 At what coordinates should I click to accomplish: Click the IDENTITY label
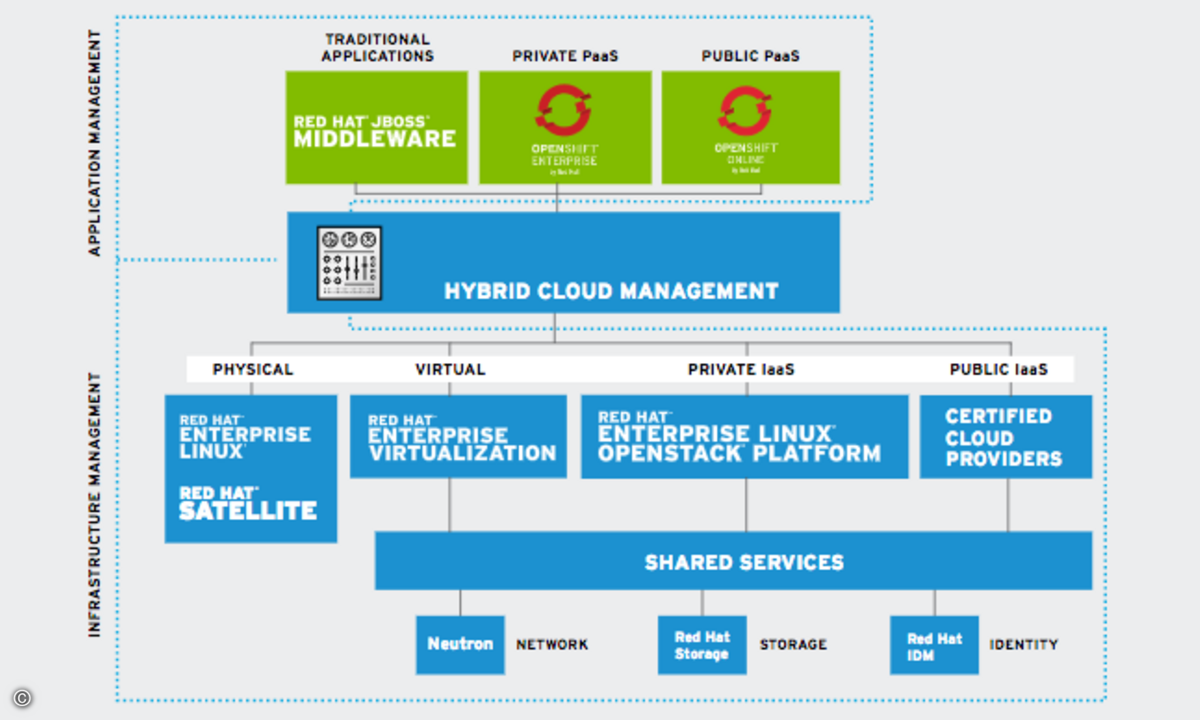1024,645
